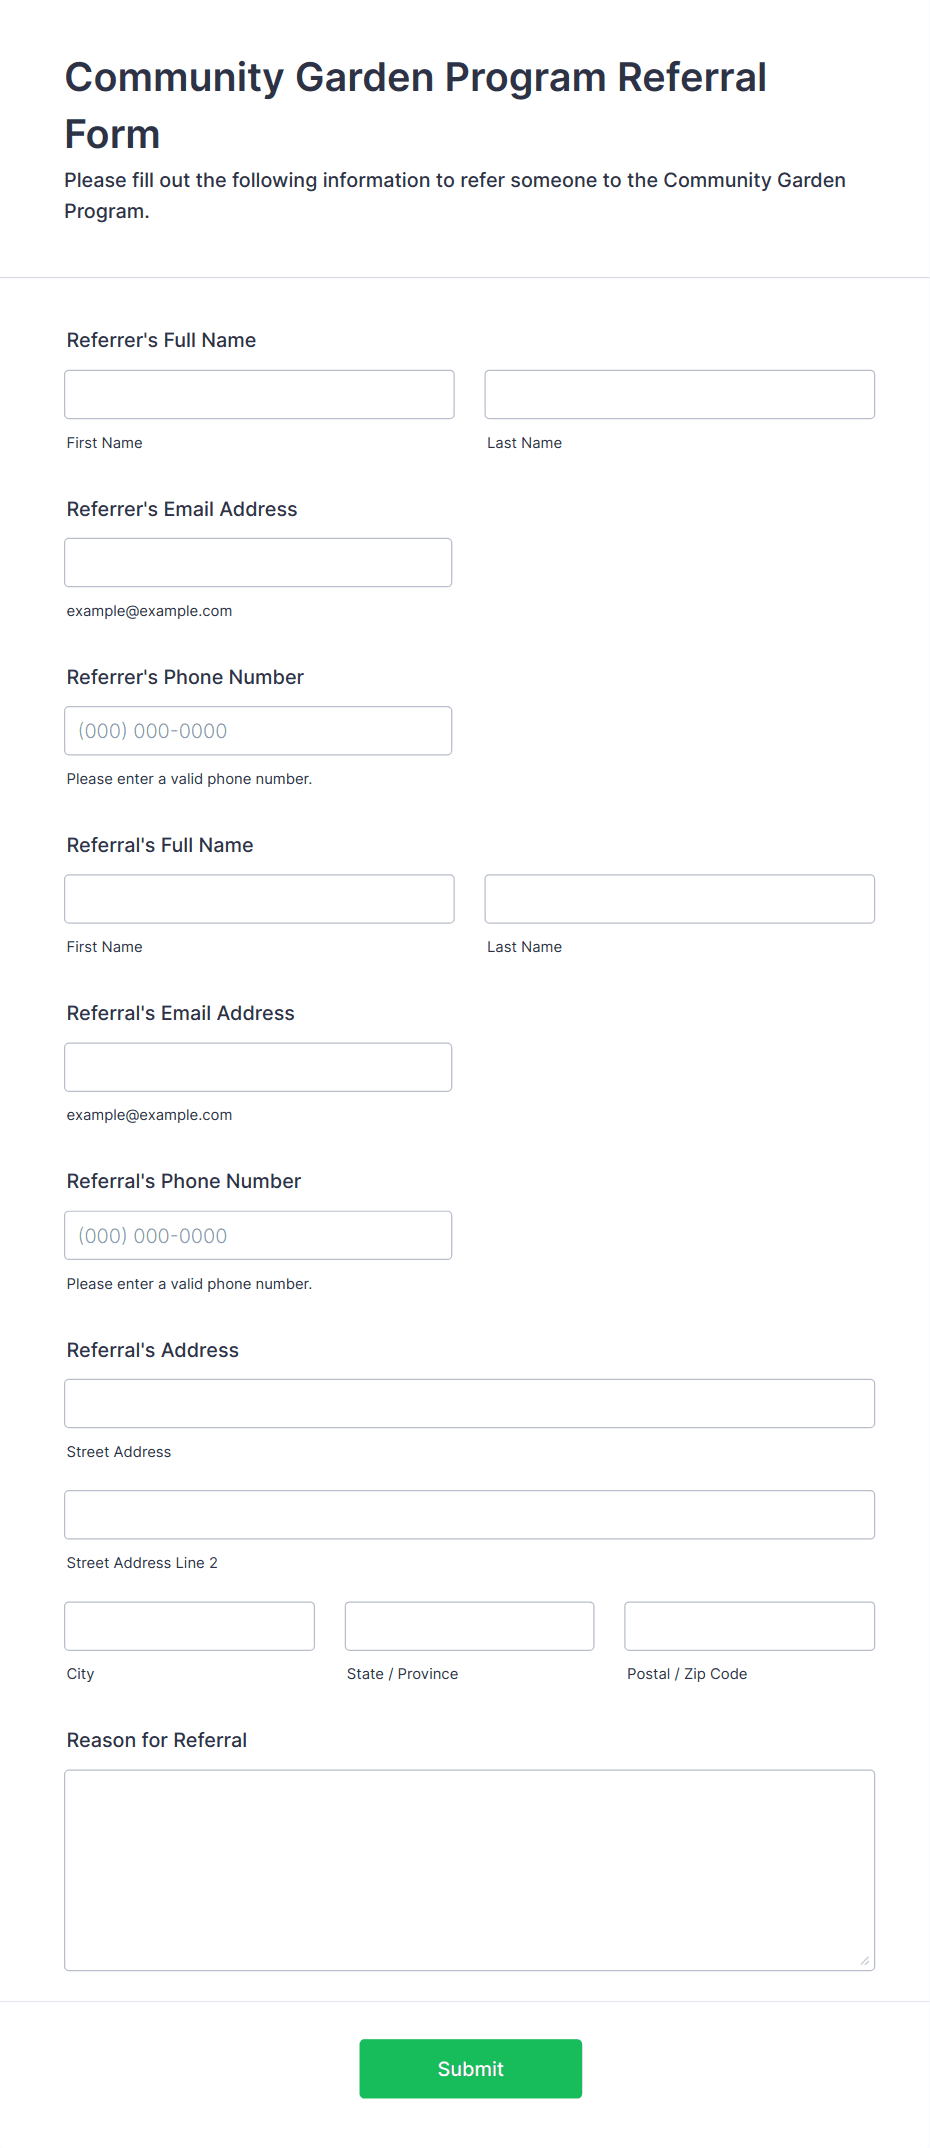Click the Referrer's First Name field
This screenshot has height=2148, width=930.
tap(259, 394)
